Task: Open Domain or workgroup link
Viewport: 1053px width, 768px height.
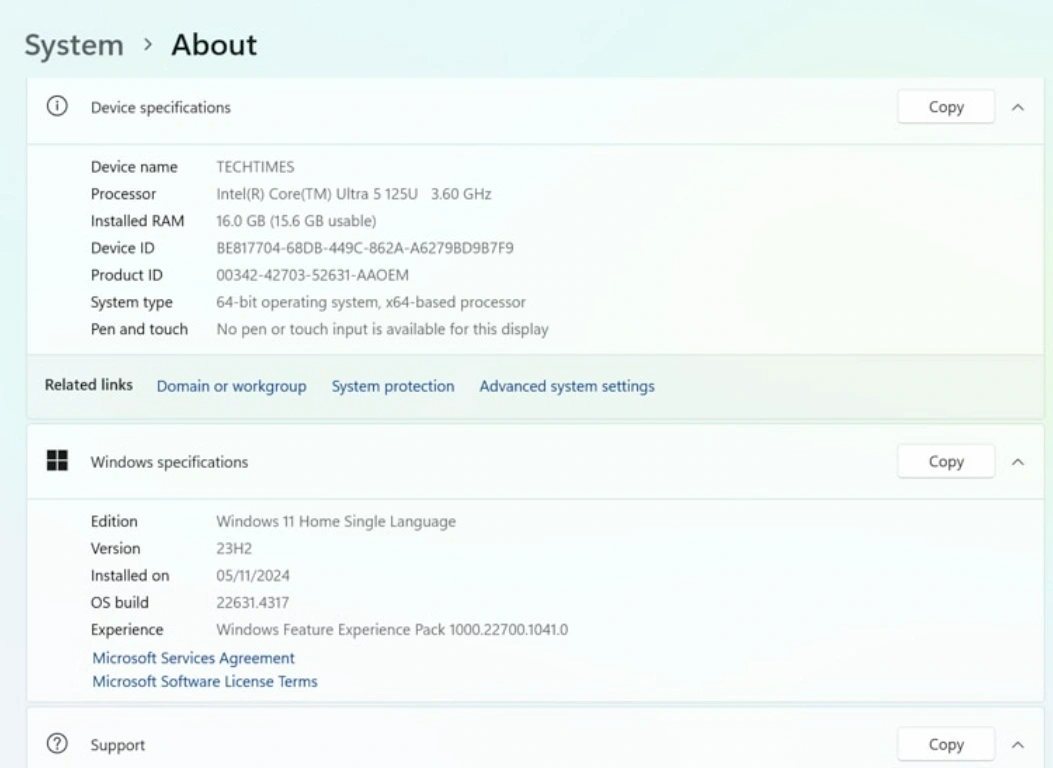Action: [231, 386]
